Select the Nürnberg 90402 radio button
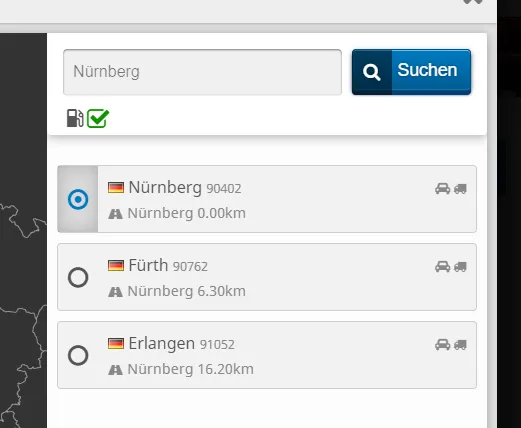The image size is (521, 428). point(78,199)
